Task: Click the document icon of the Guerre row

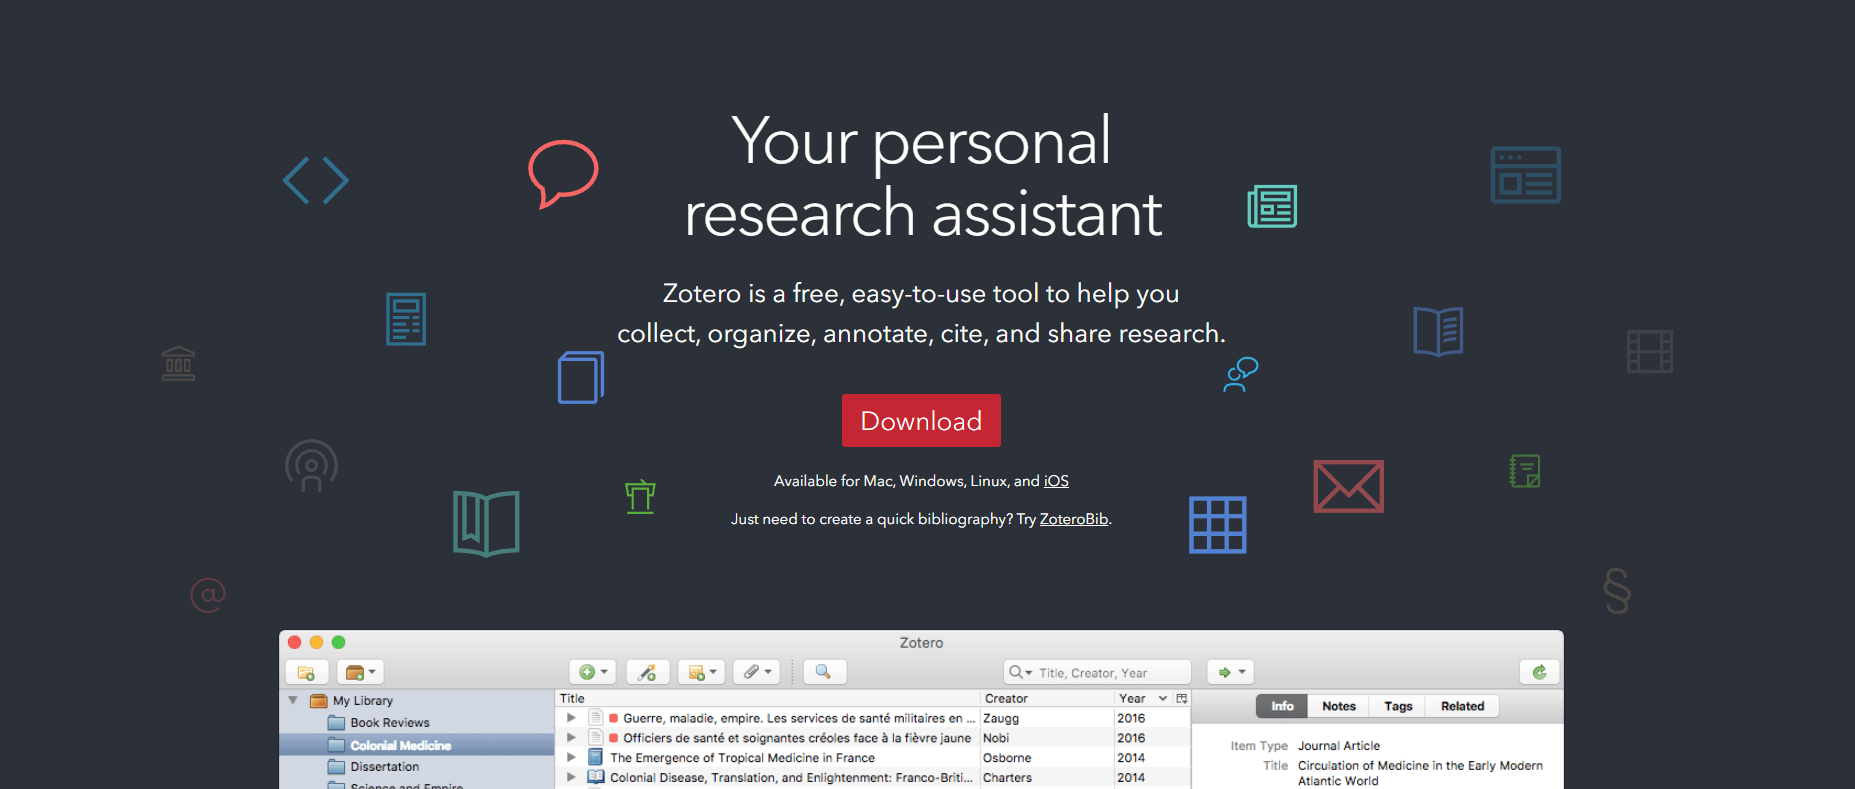Action: pos(596,718)
